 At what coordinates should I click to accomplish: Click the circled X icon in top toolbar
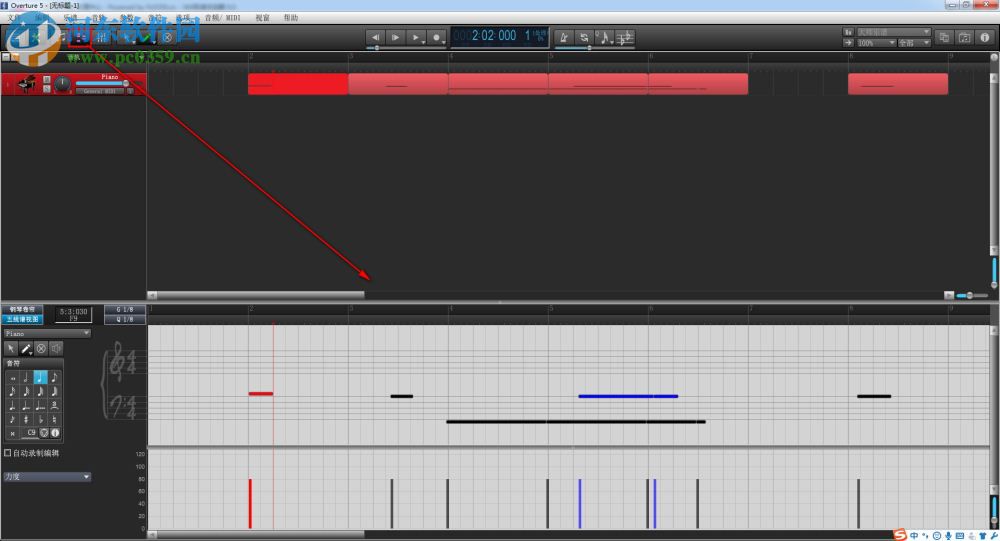click(x=167, y=38)
